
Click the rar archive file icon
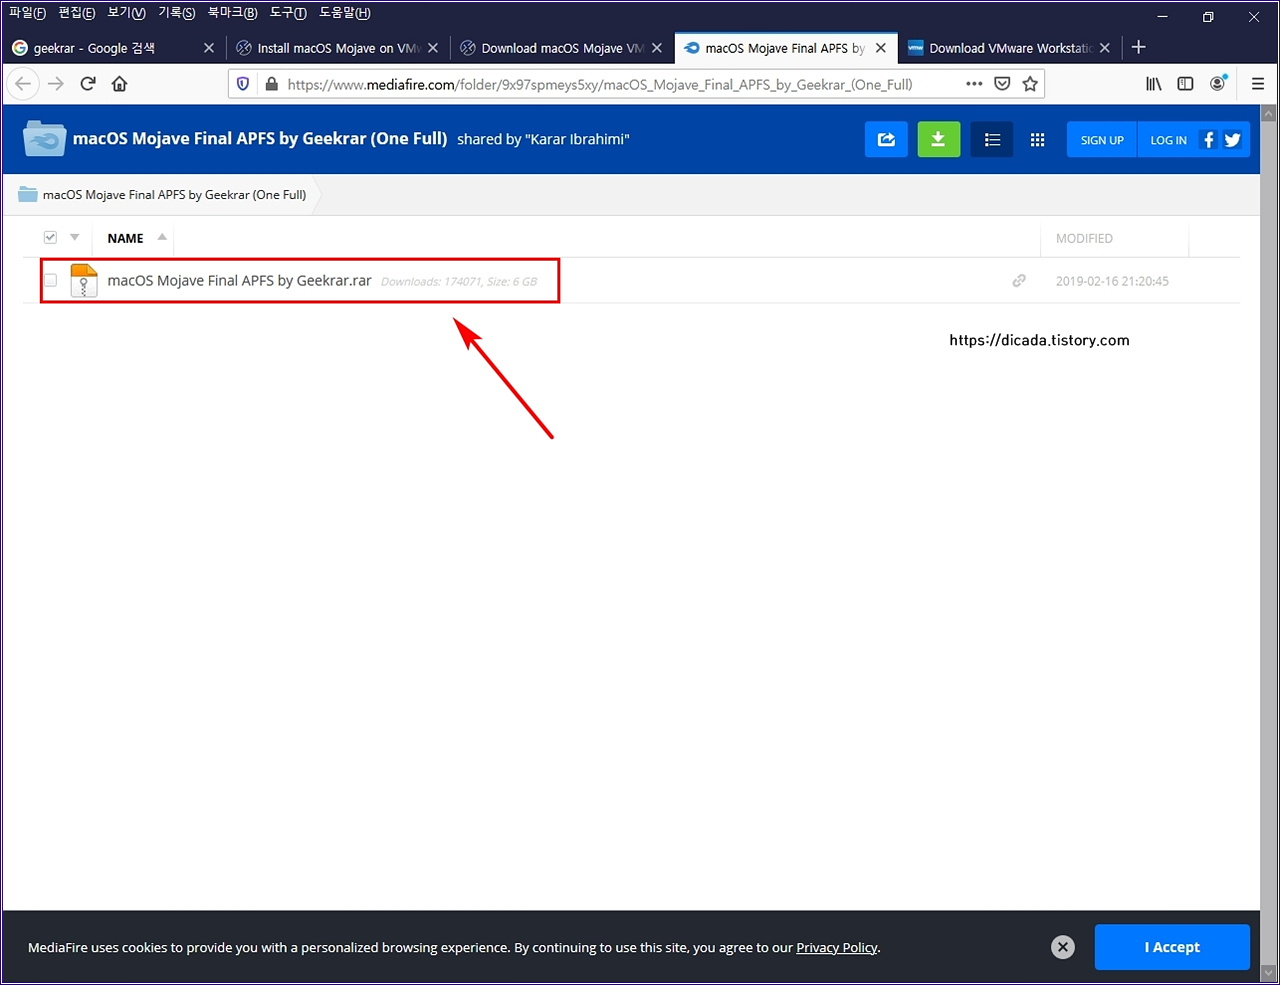click(84, 281)
